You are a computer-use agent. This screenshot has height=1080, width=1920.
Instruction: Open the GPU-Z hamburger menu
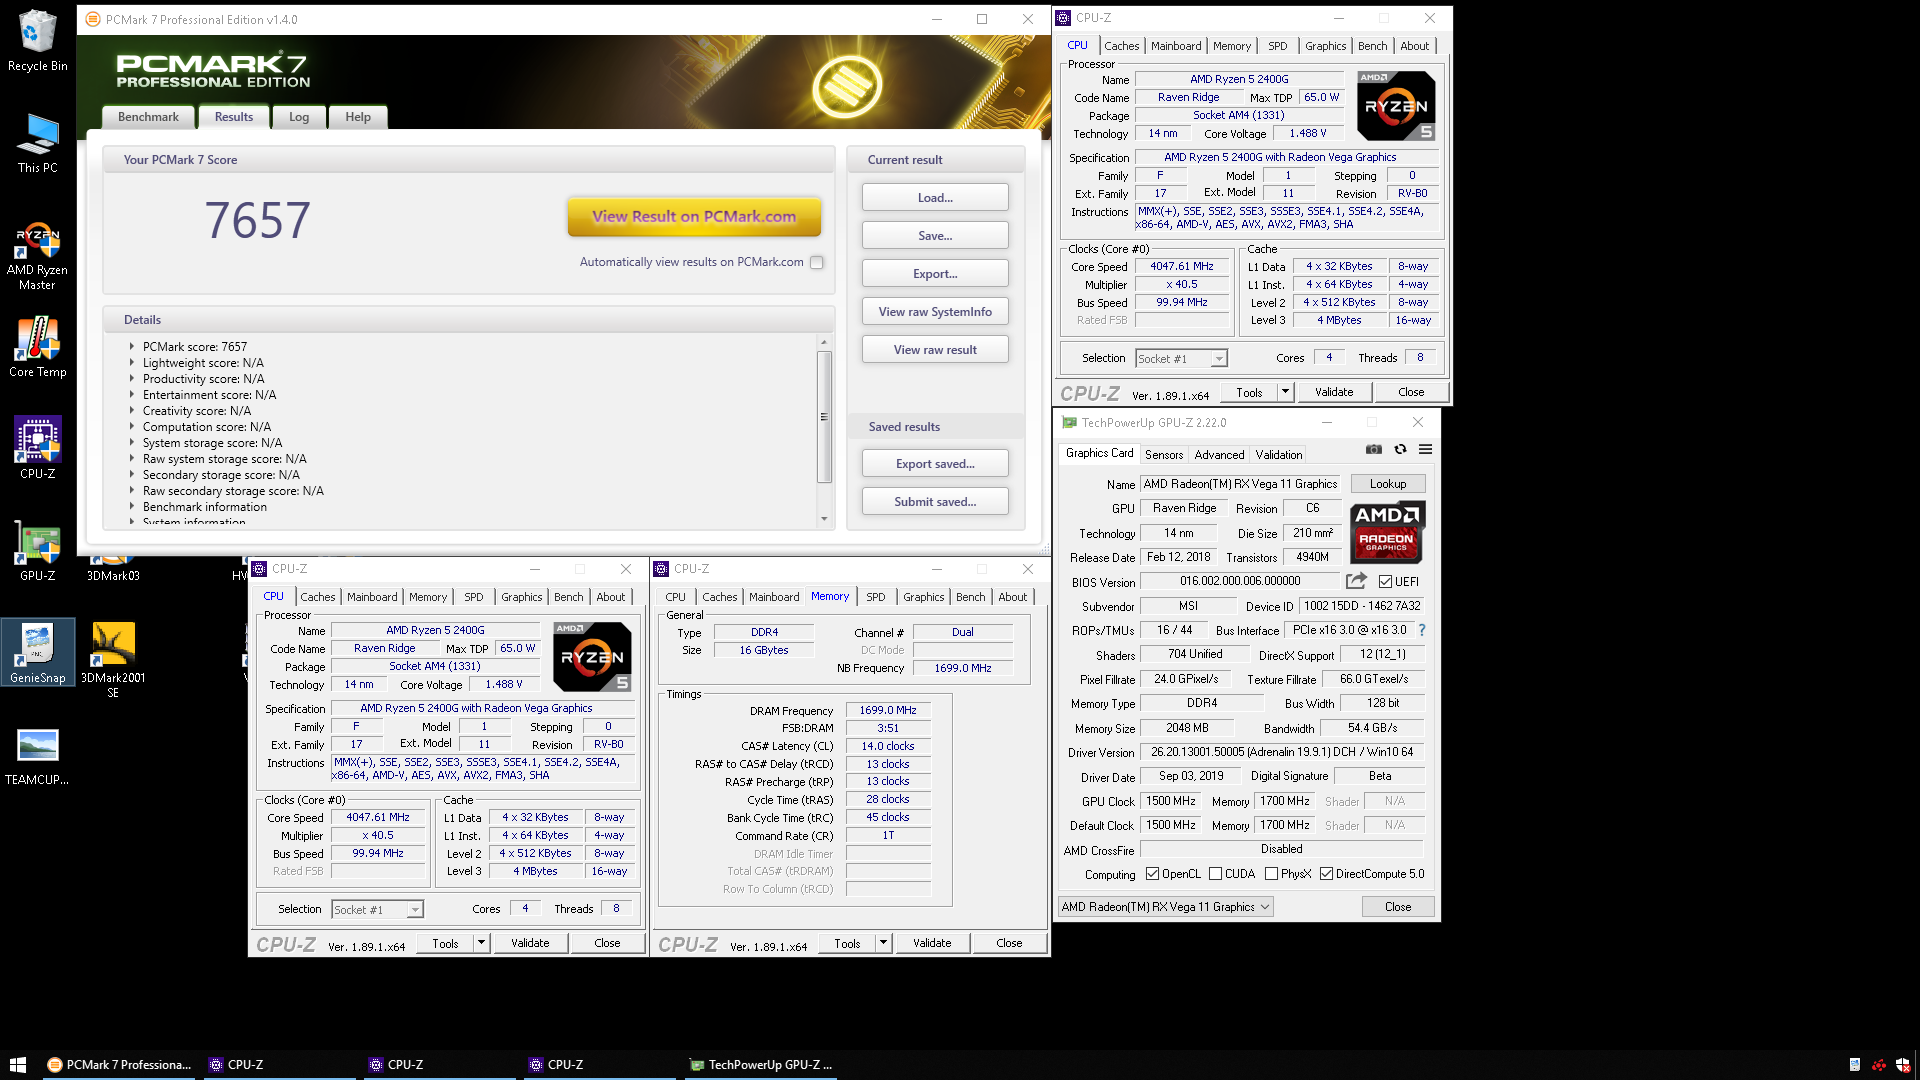1425,450
